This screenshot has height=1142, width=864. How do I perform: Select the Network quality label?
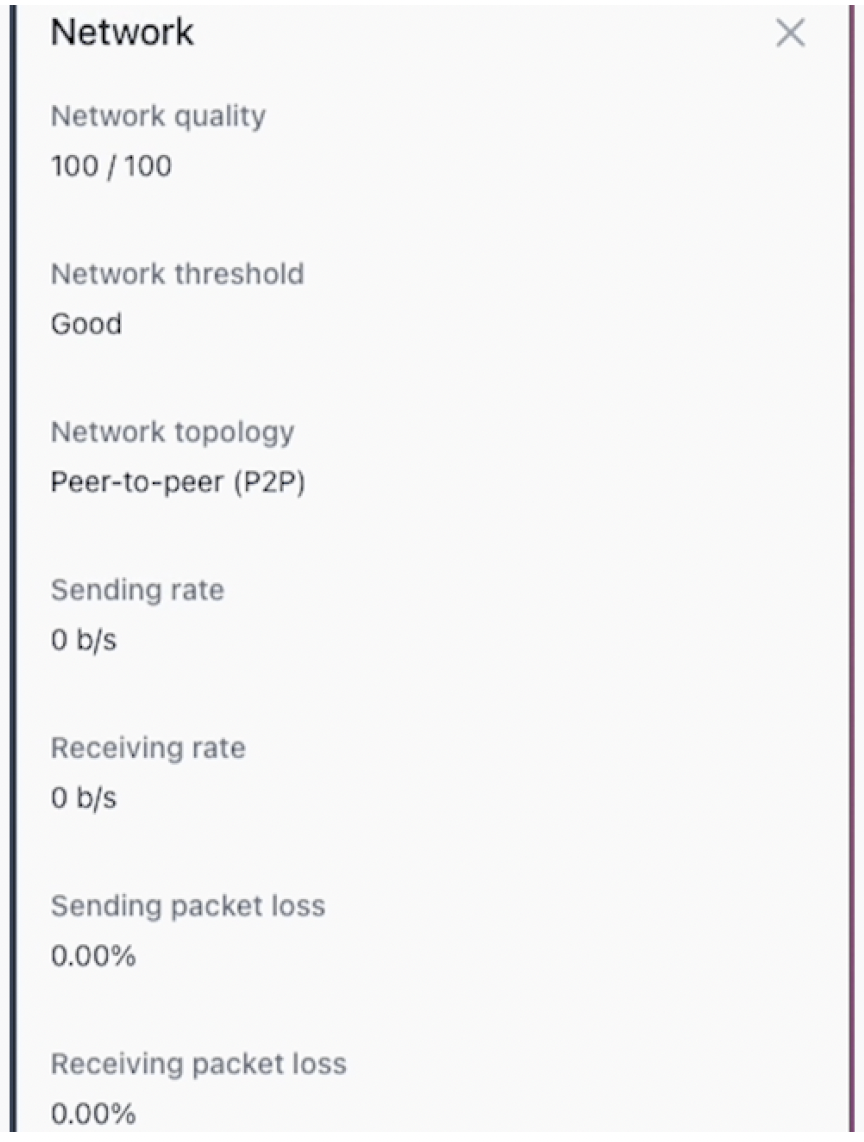coord(158,117)
